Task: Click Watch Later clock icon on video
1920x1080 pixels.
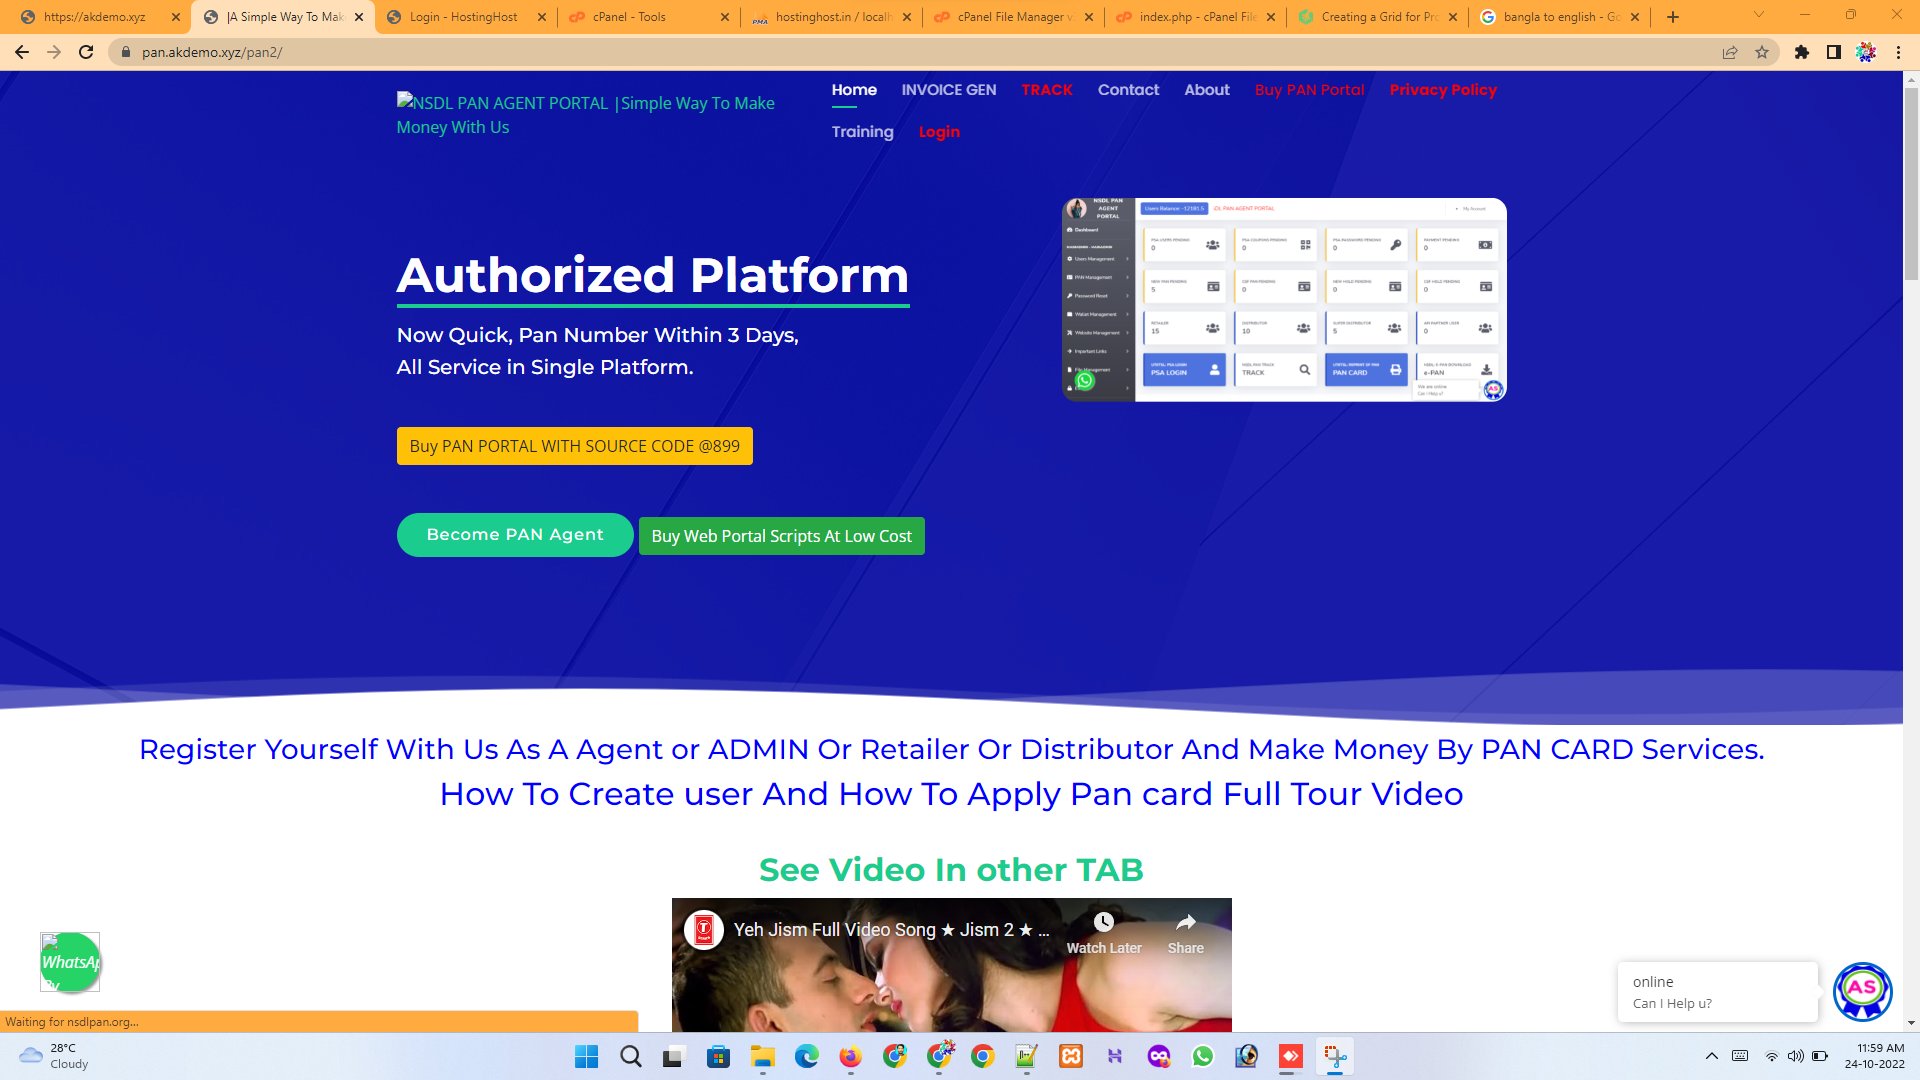Action: (x=1103, y=922)
